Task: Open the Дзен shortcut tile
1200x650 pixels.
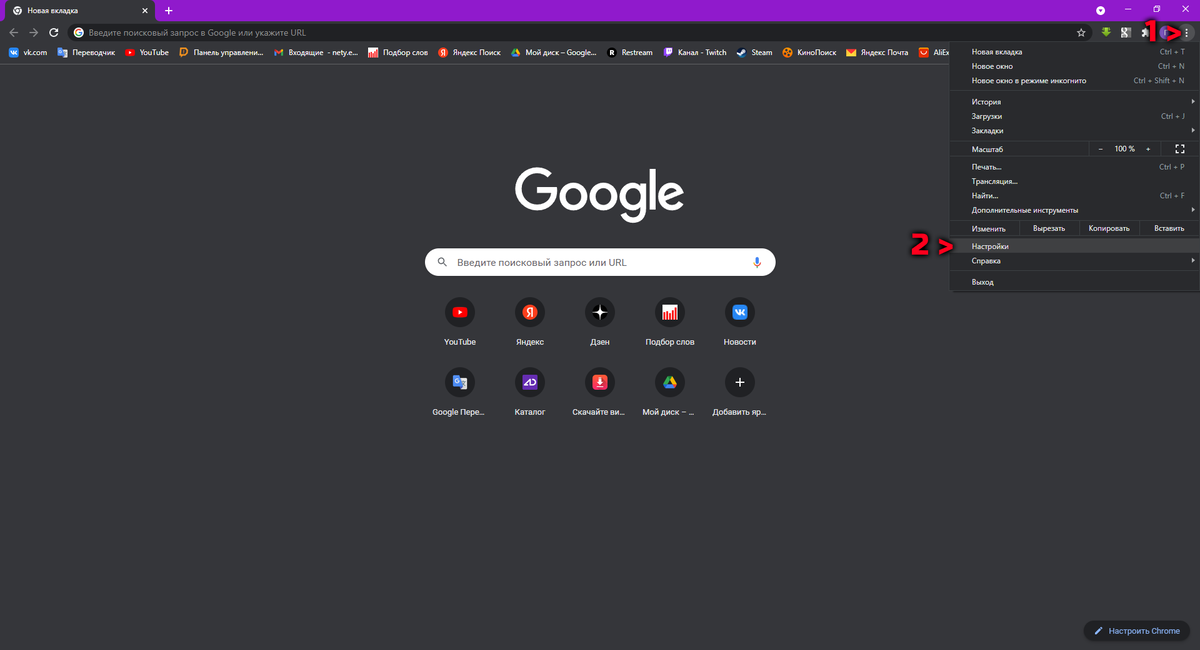Action: point(600,322)
